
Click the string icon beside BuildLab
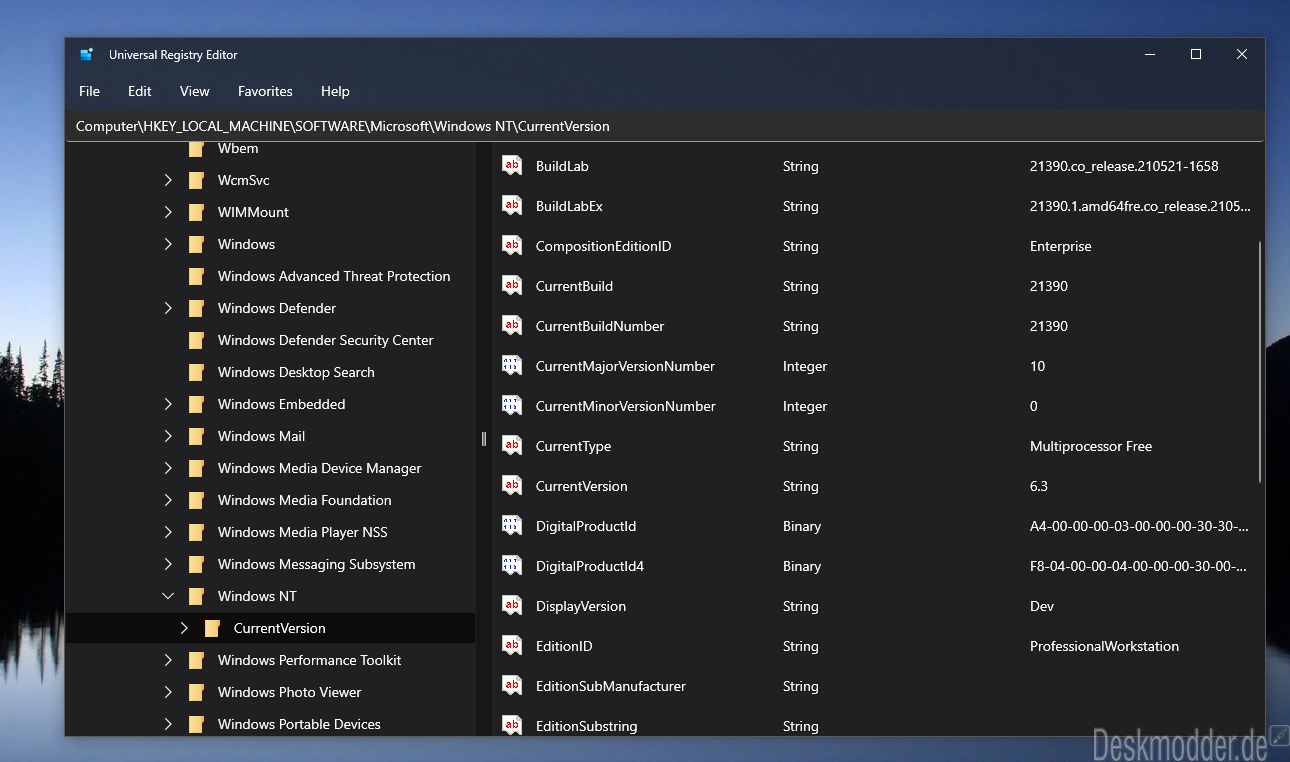tap(512, 166)
